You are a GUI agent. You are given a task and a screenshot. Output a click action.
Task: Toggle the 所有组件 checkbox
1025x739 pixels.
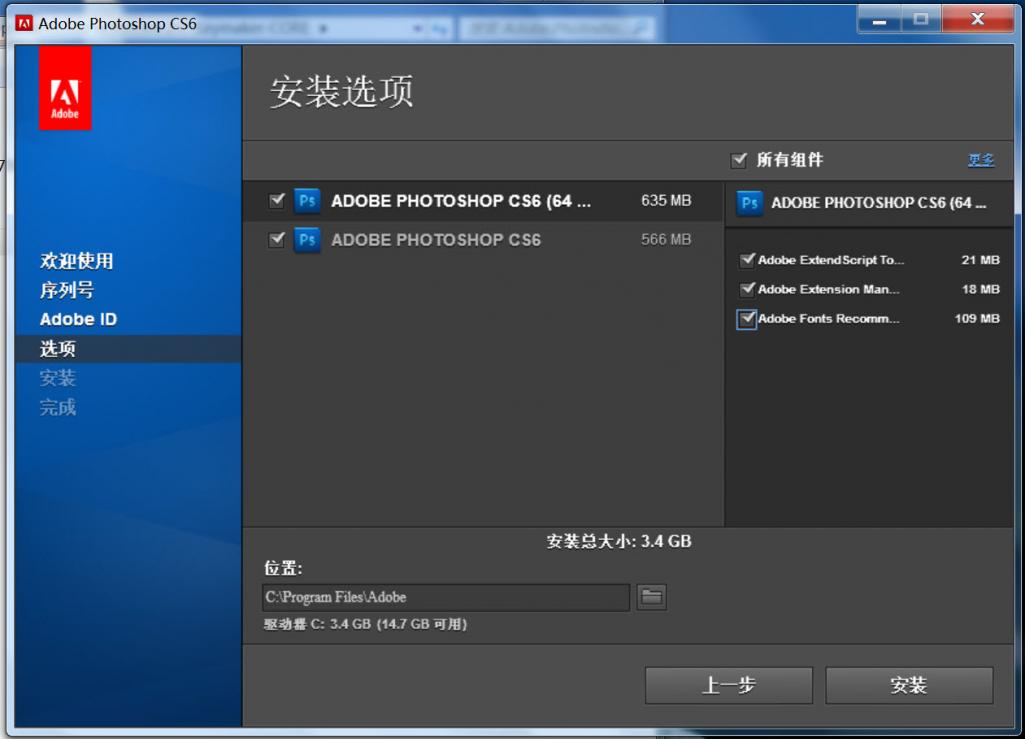coord(739,160)
